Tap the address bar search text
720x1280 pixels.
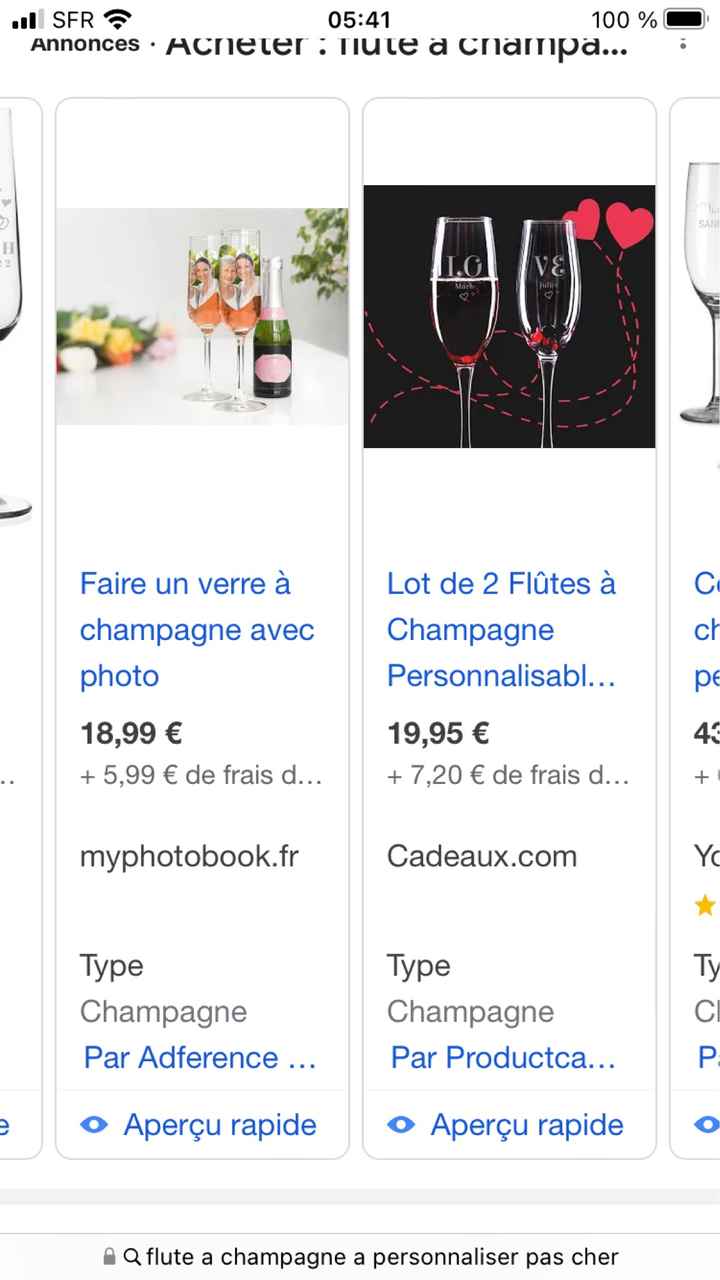coord(382,1257)
